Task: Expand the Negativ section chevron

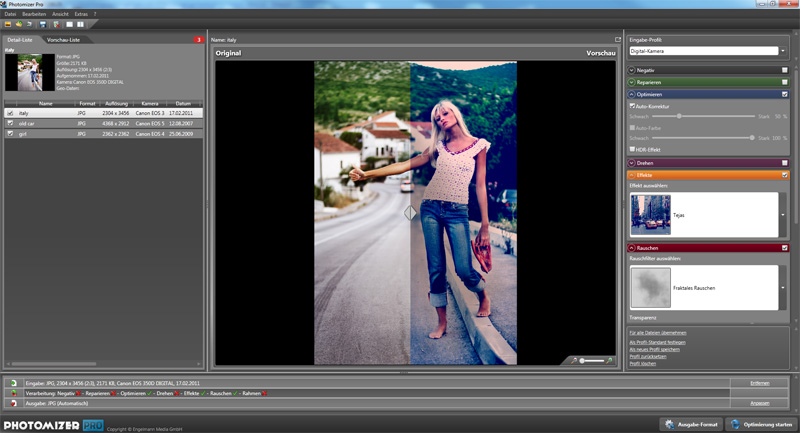Action: [x=632, y=70]
